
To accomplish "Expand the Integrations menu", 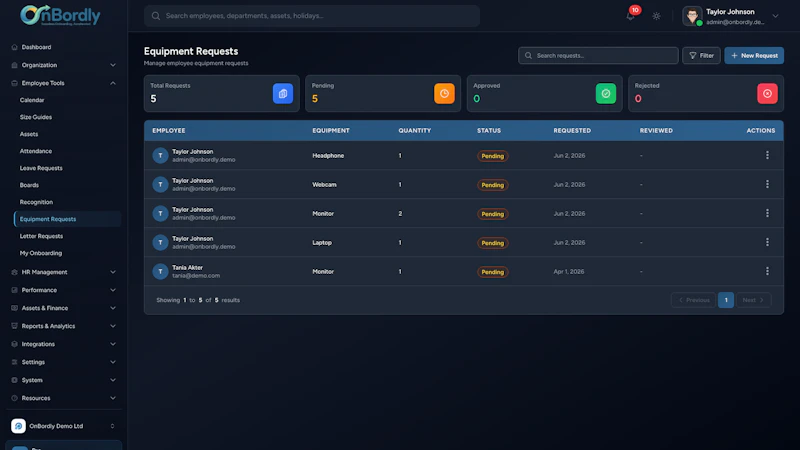I will (63, 344).
